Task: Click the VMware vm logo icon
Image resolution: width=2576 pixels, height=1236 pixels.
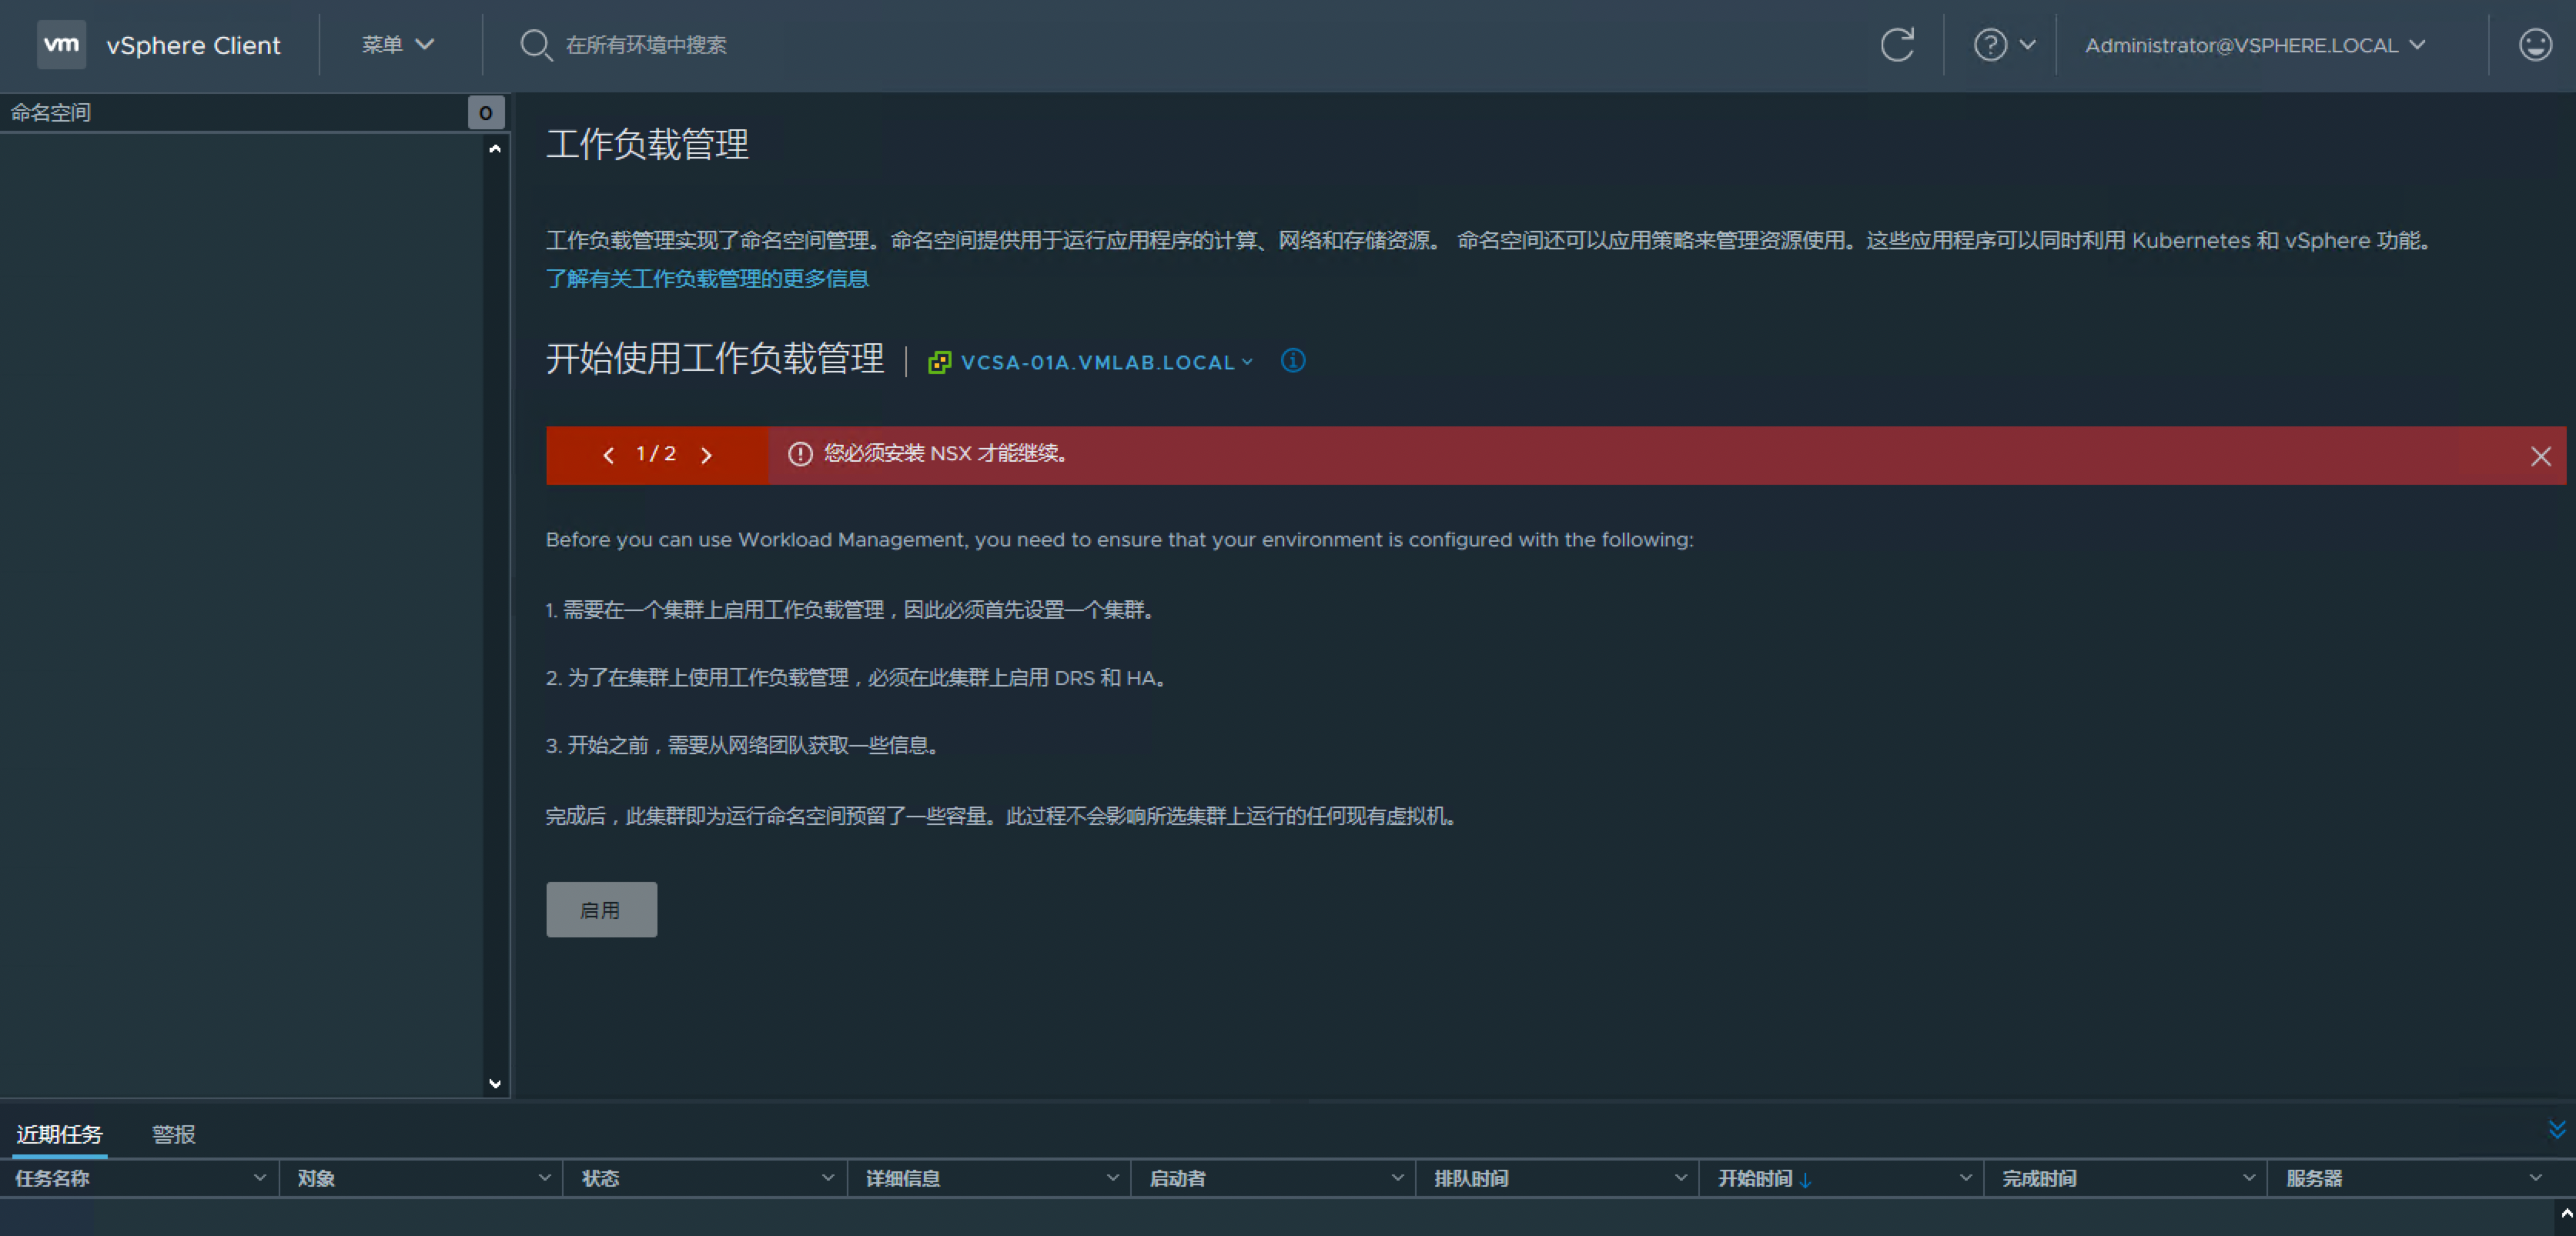Action: (x=61, y=44)
